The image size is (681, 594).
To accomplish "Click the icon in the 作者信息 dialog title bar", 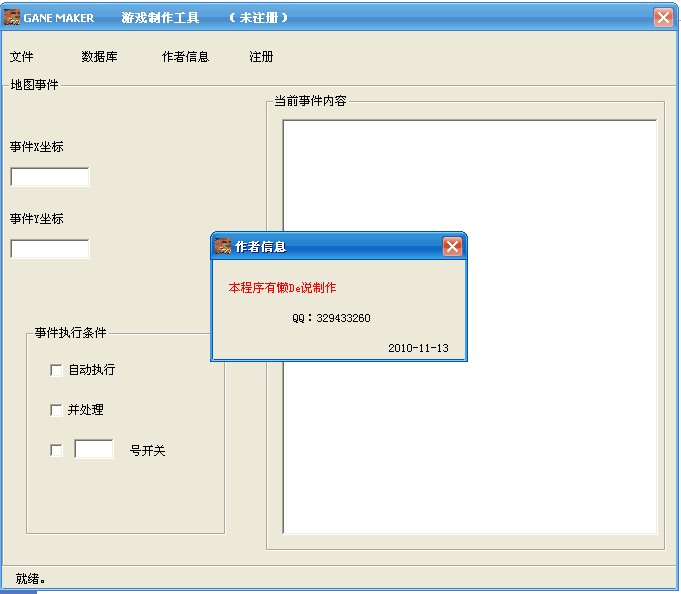I will click(x=223, y=246).
